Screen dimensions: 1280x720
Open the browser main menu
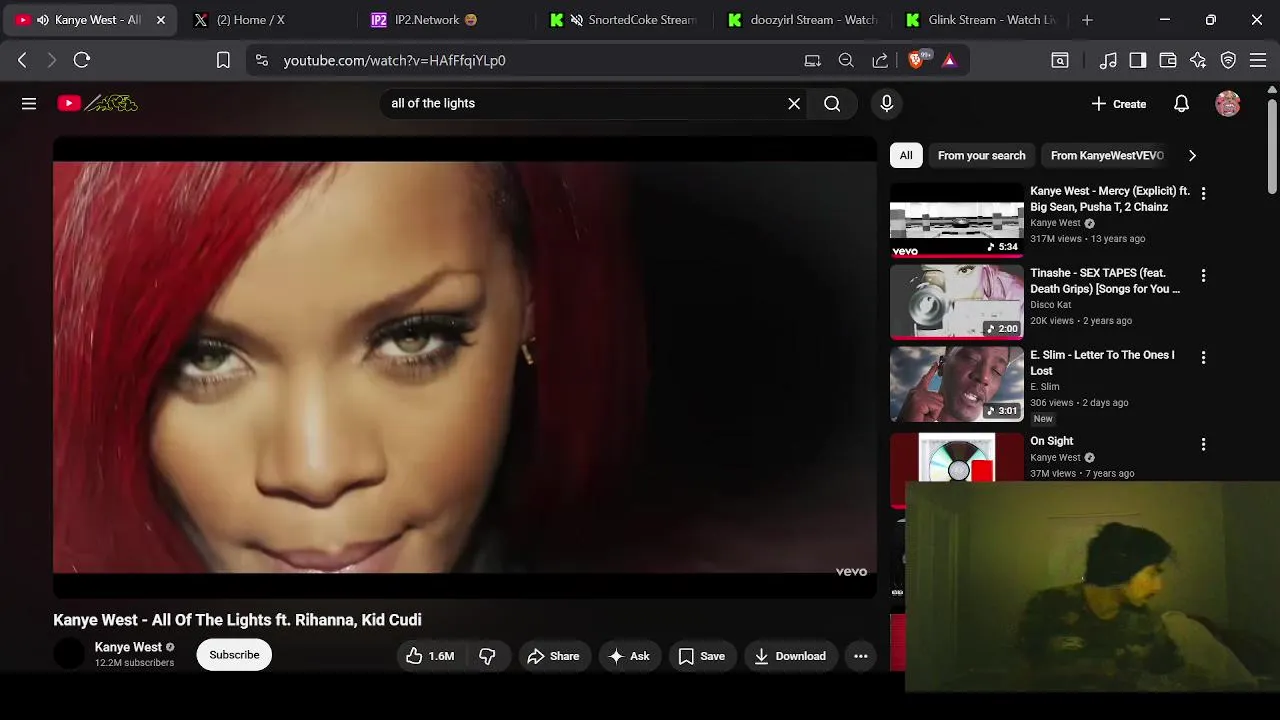(1258, 60)
